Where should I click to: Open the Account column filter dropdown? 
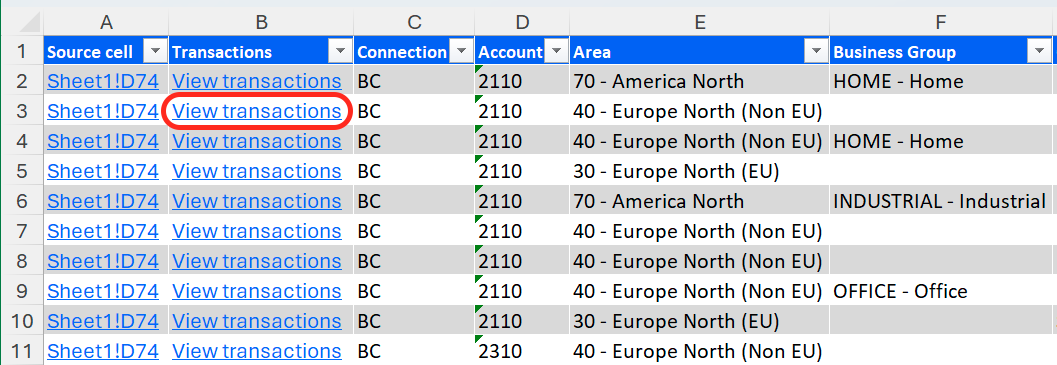(557, 52)
